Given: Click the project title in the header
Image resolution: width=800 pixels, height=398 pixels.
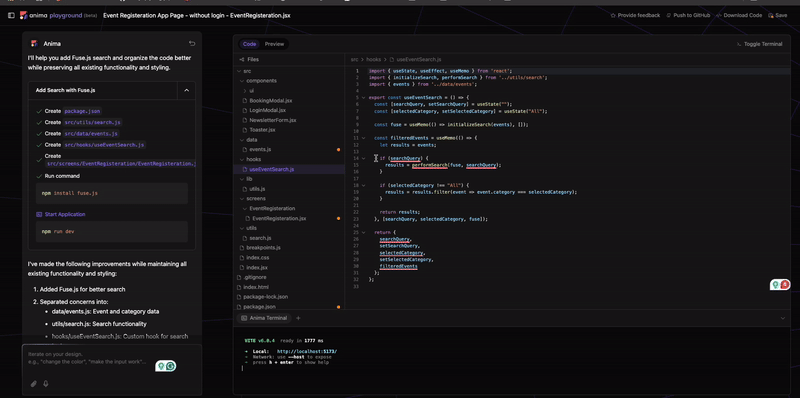Looking at the screenshot, I should tap(197, 15).
